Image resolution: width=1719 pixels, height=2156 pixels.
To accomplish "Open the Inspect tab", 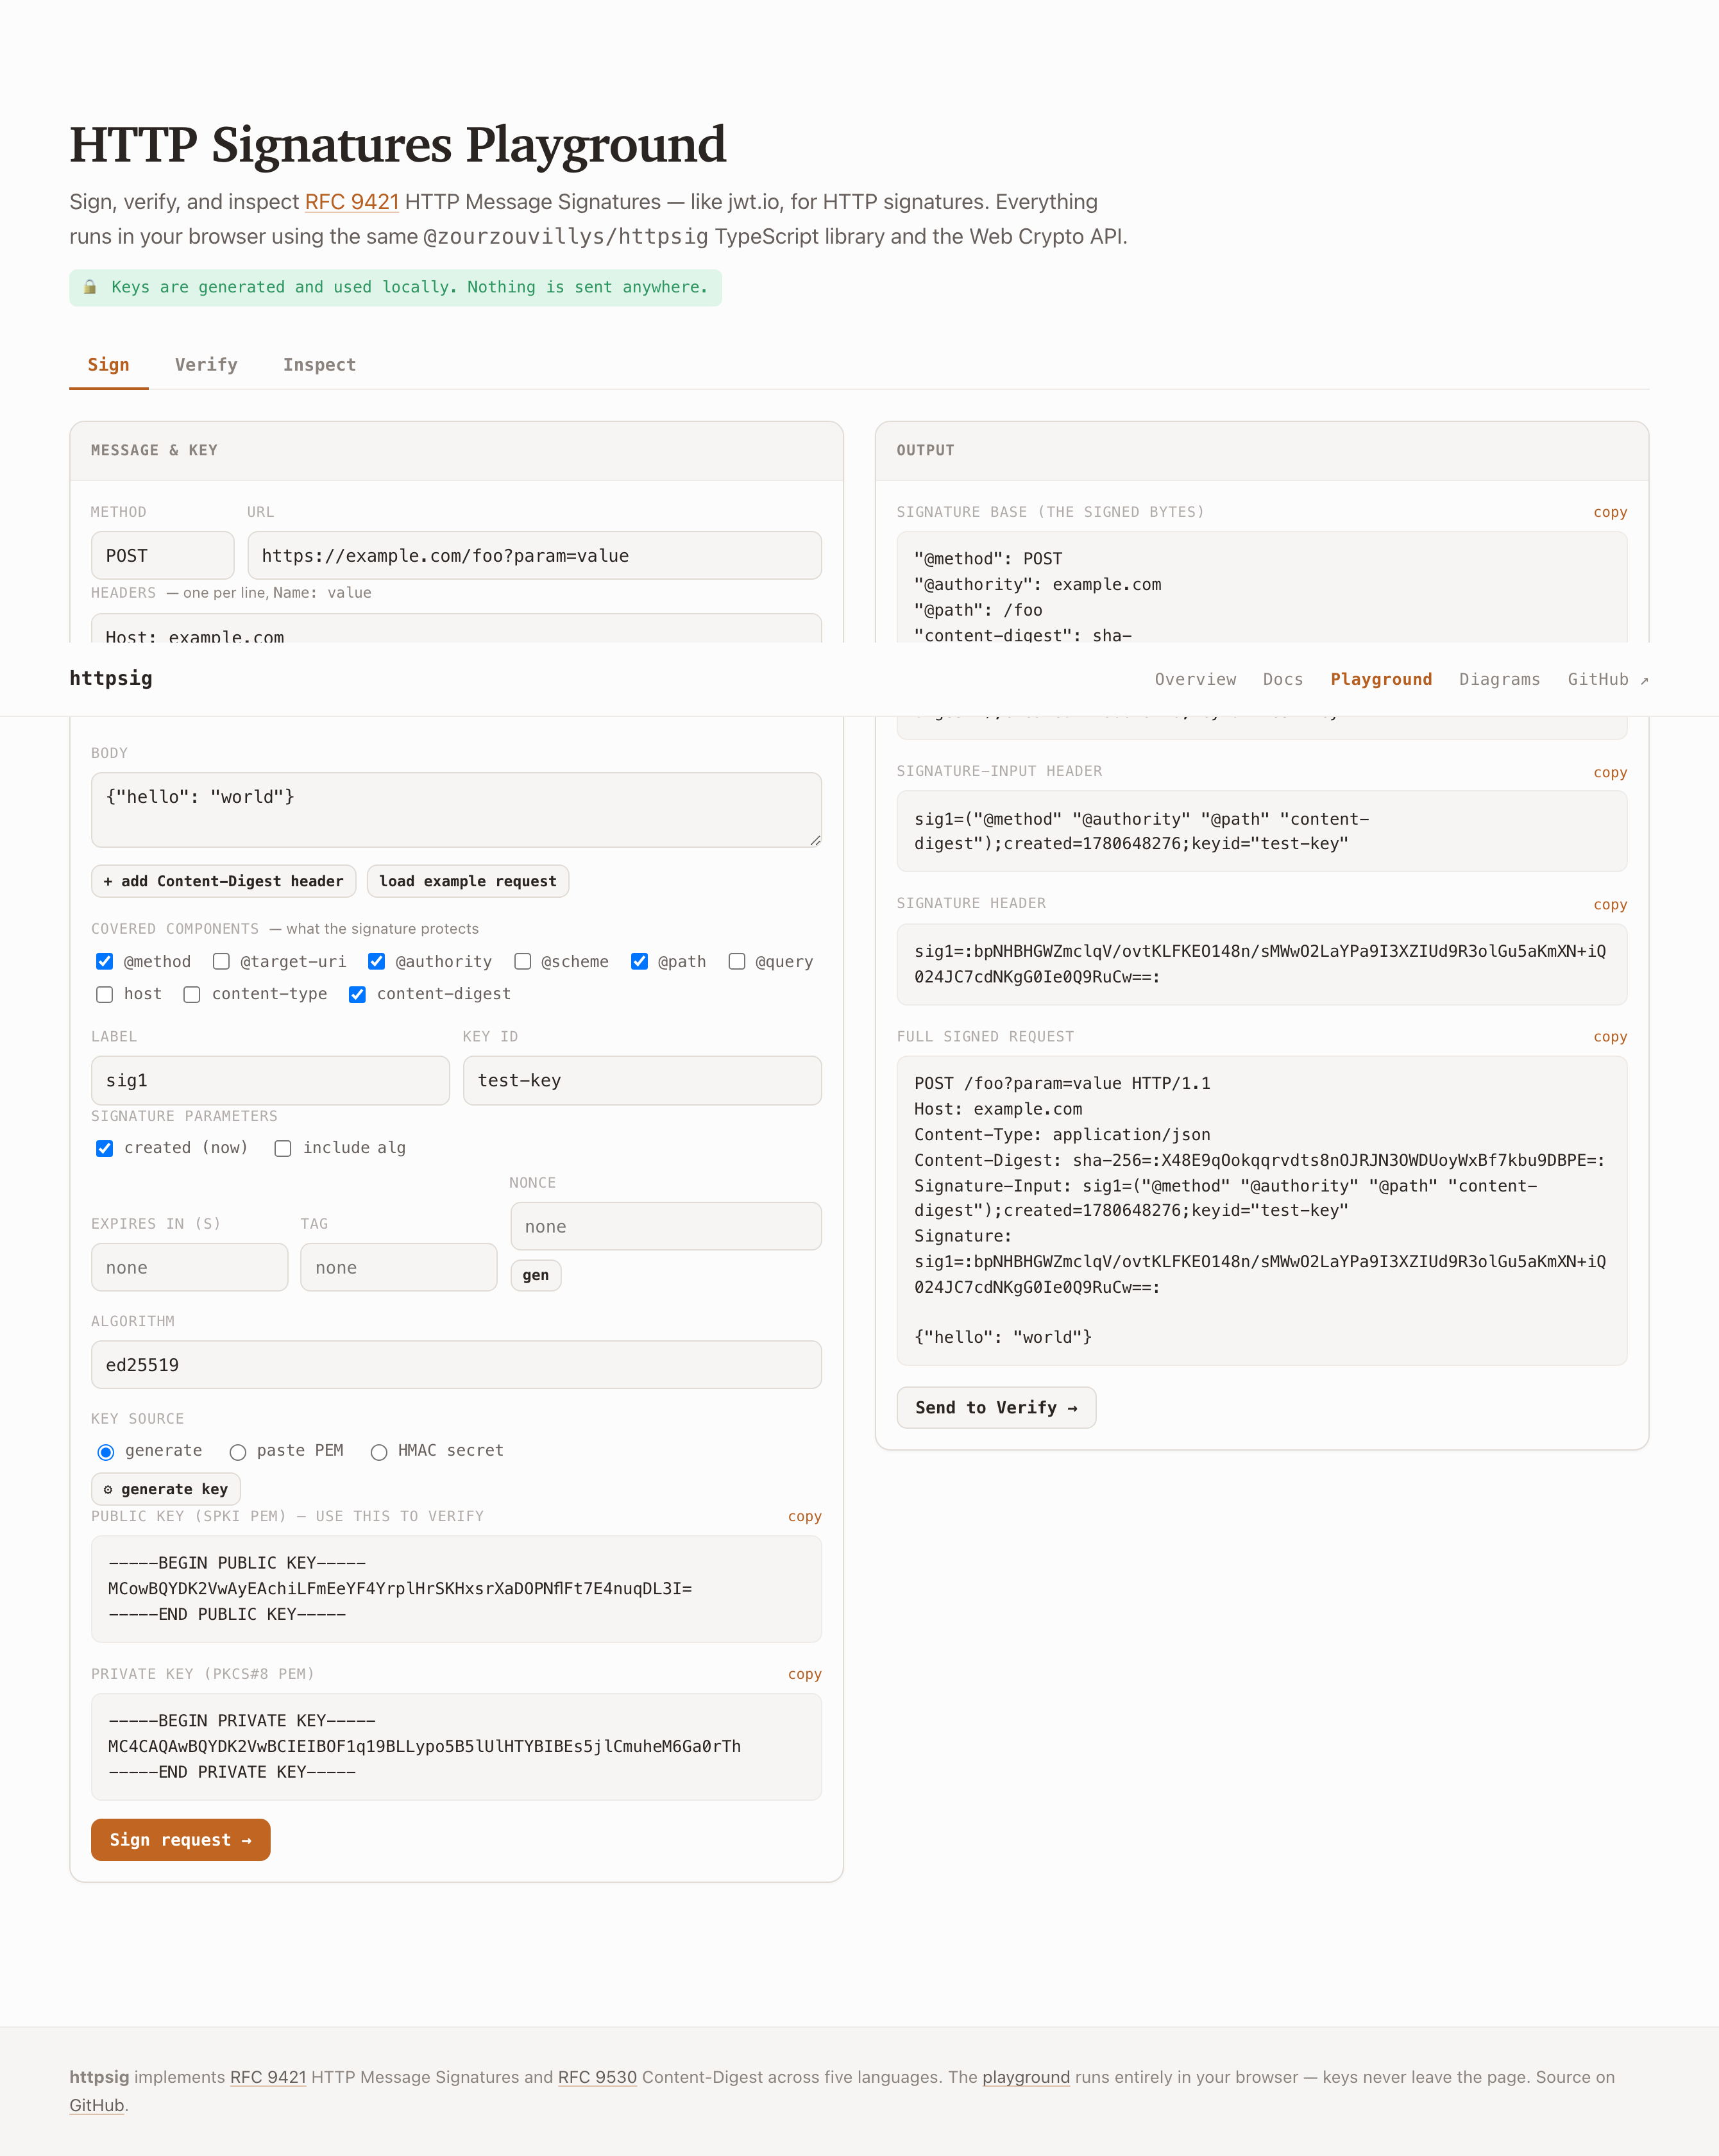I will coord(319,365).
